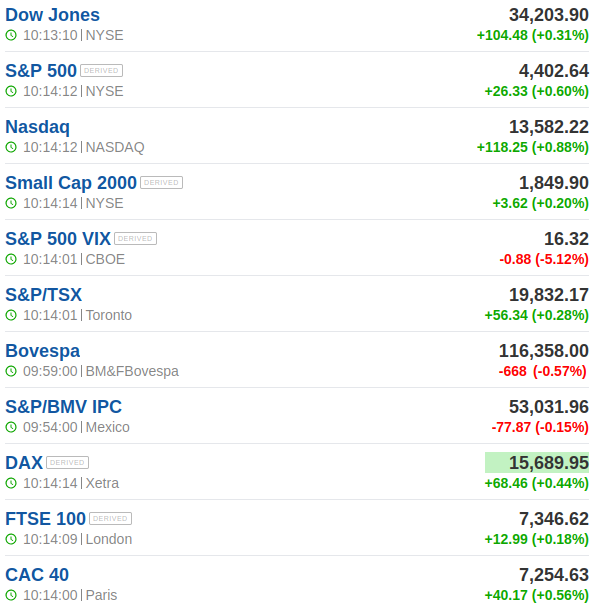The height and width of the screenshot is (609, 601).
Task: Open the CAC 40 index link
Action: click(37, 575)
